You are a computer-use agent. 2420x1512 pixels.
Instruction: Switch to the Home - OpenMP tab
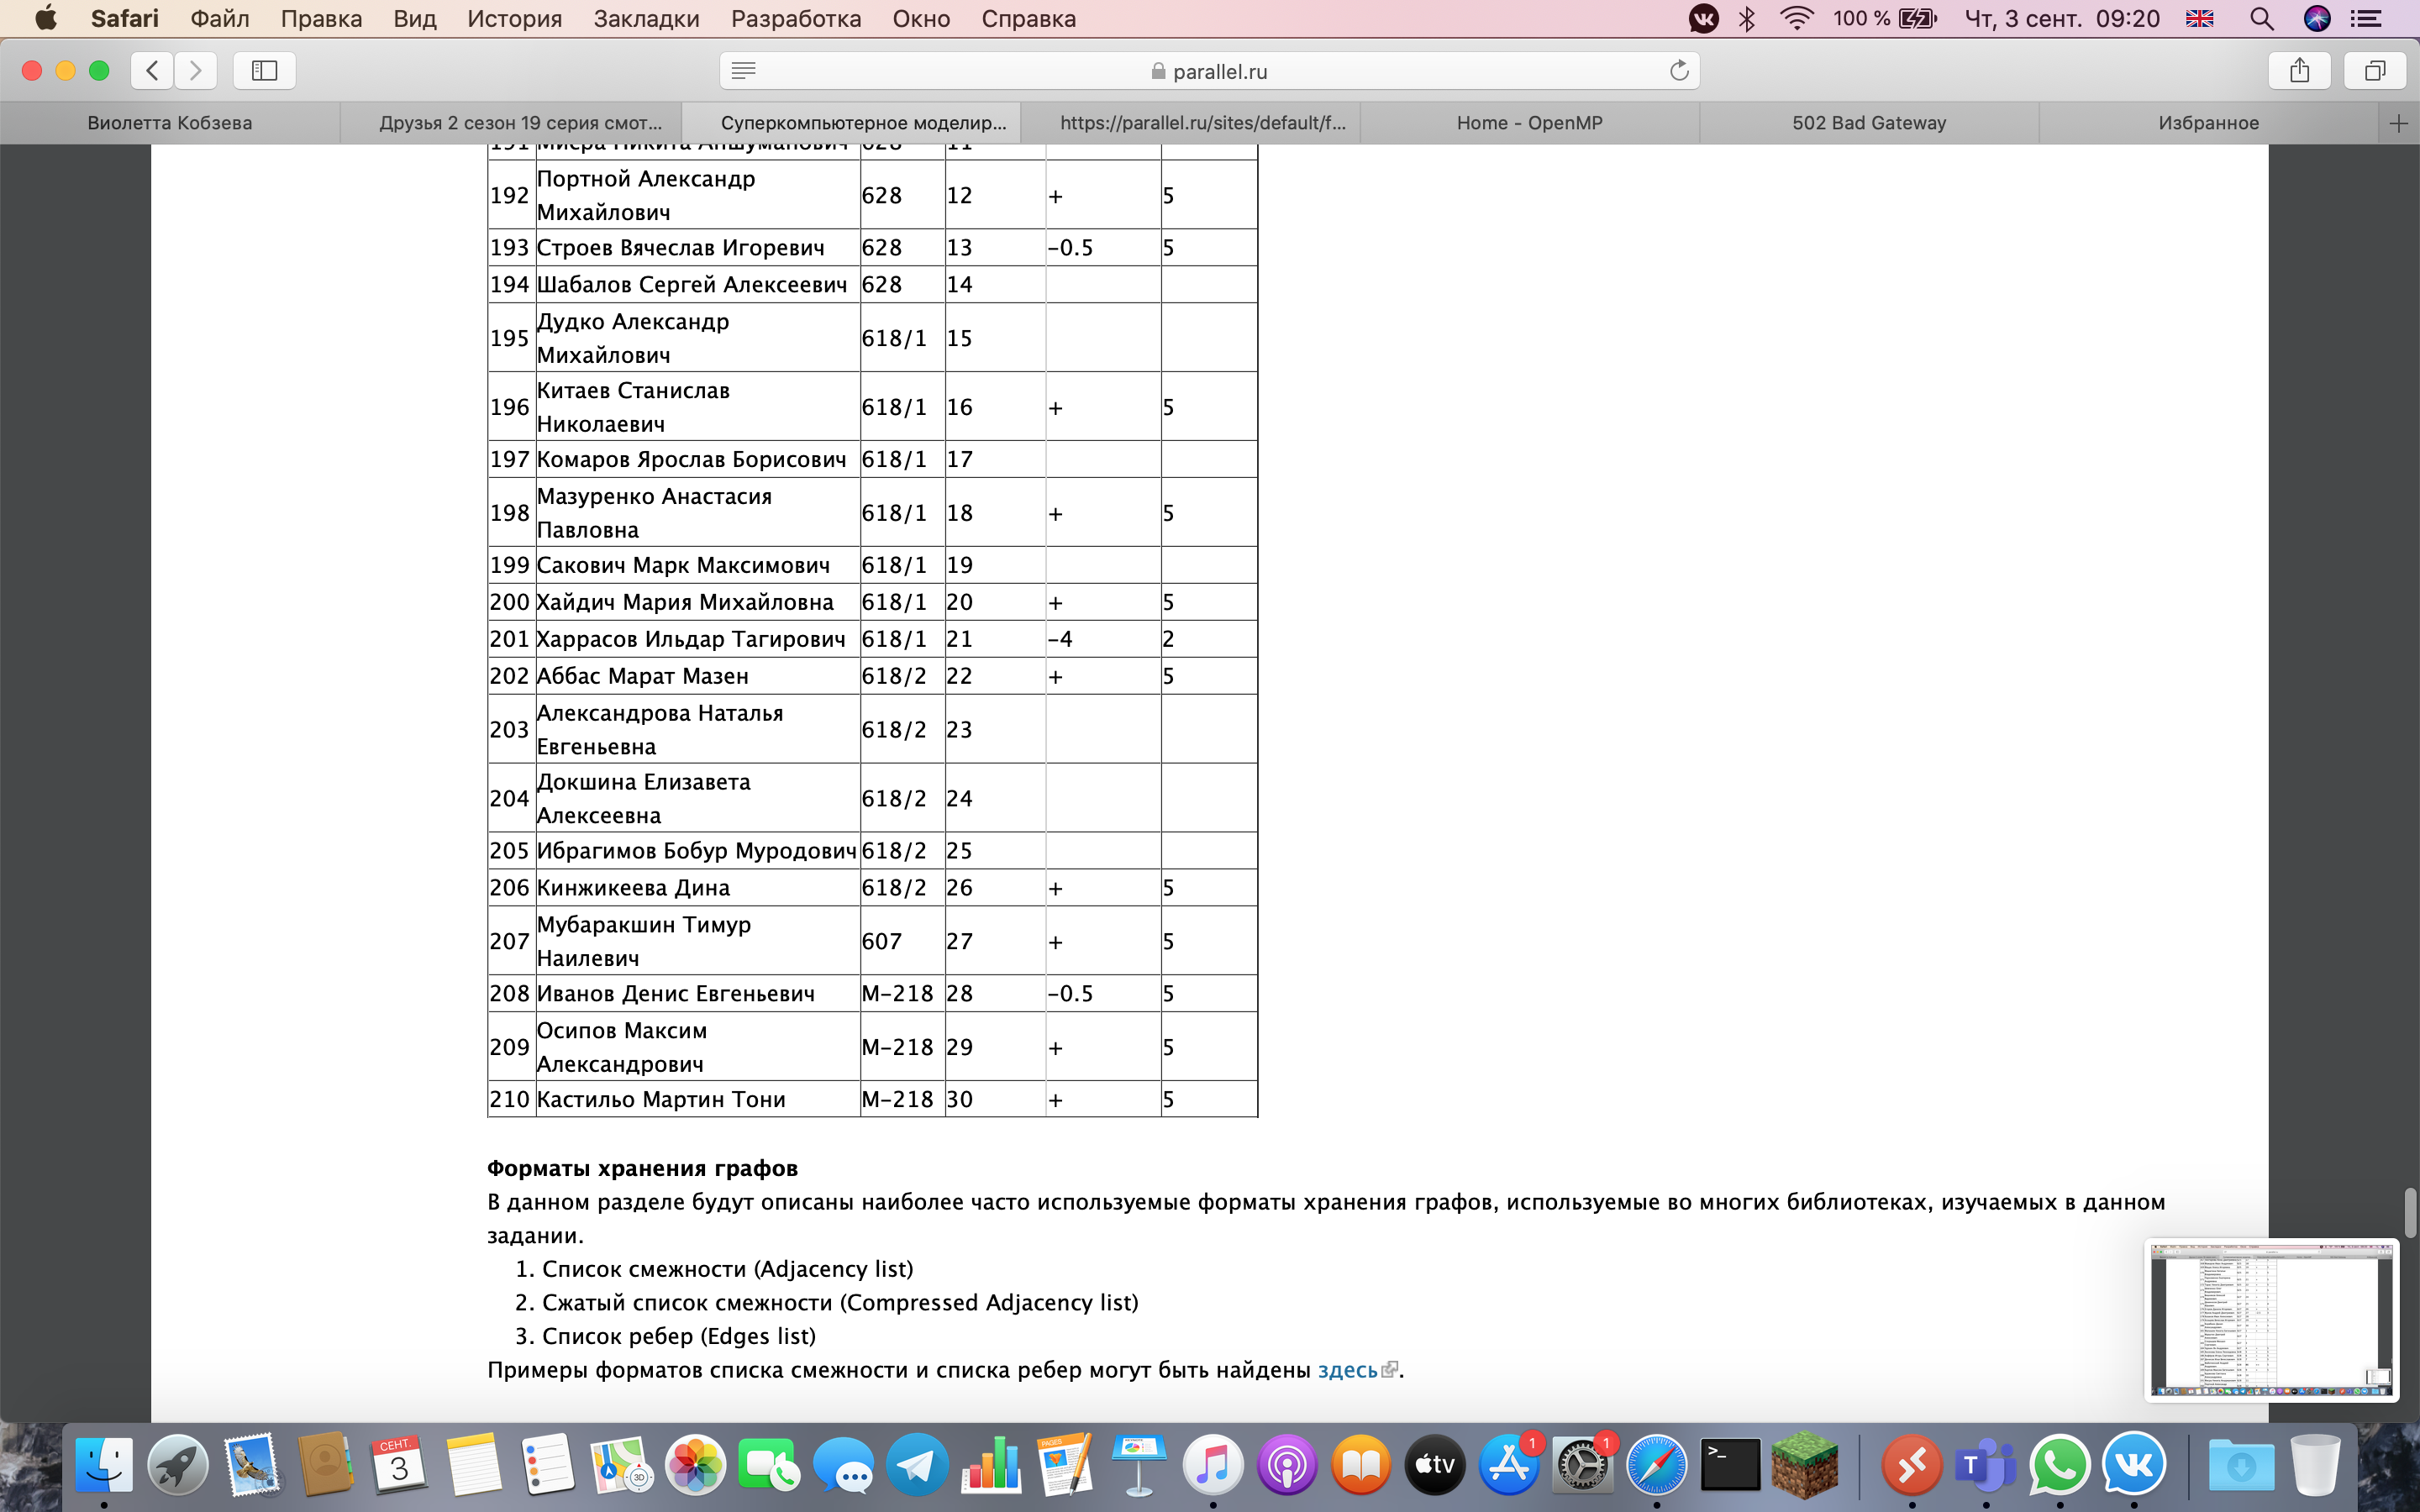1530,123
